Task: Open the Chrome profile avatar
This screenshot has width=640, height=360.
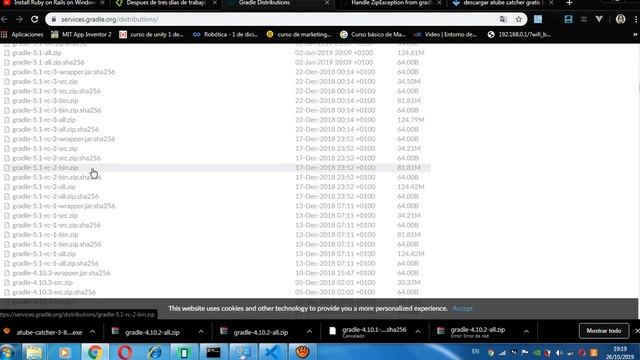Action: click(620, 19)
